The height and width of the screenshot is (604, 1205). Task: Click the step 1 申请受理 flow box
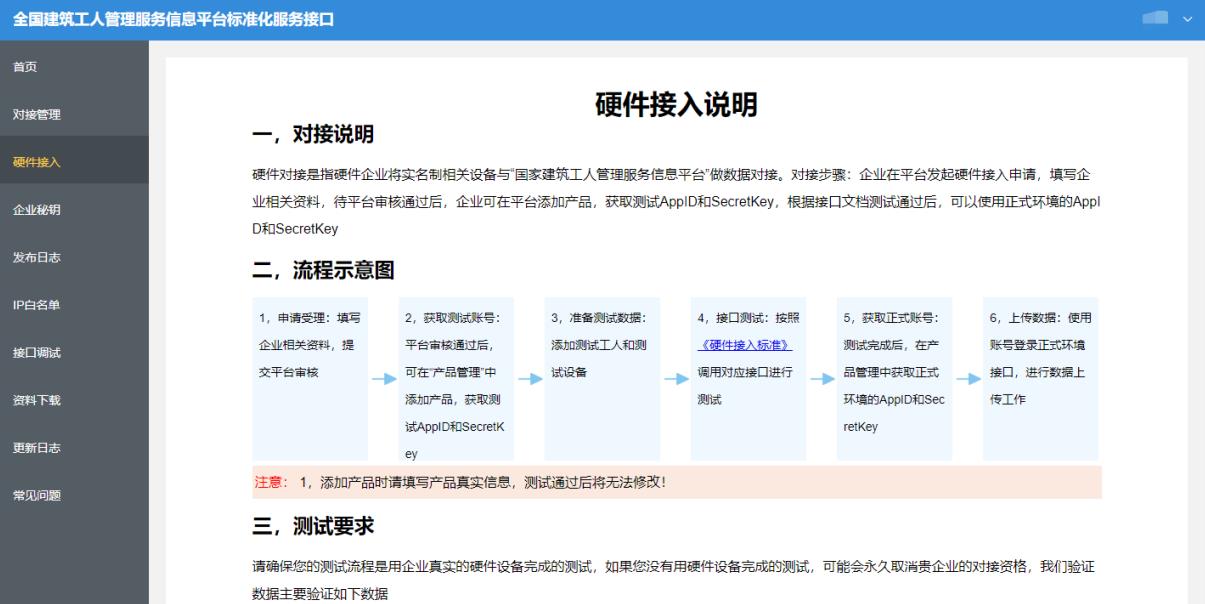[310, 378]
